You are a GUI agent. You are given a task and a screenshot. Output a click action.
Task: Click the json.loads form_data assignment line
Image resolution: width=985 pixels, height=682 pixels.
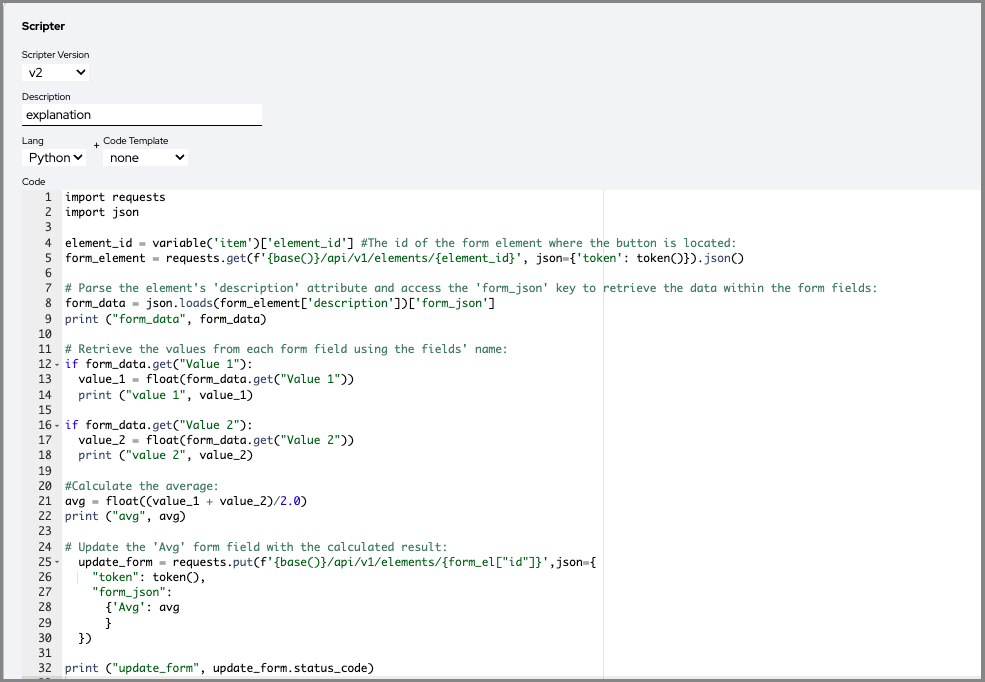(280, 304)
